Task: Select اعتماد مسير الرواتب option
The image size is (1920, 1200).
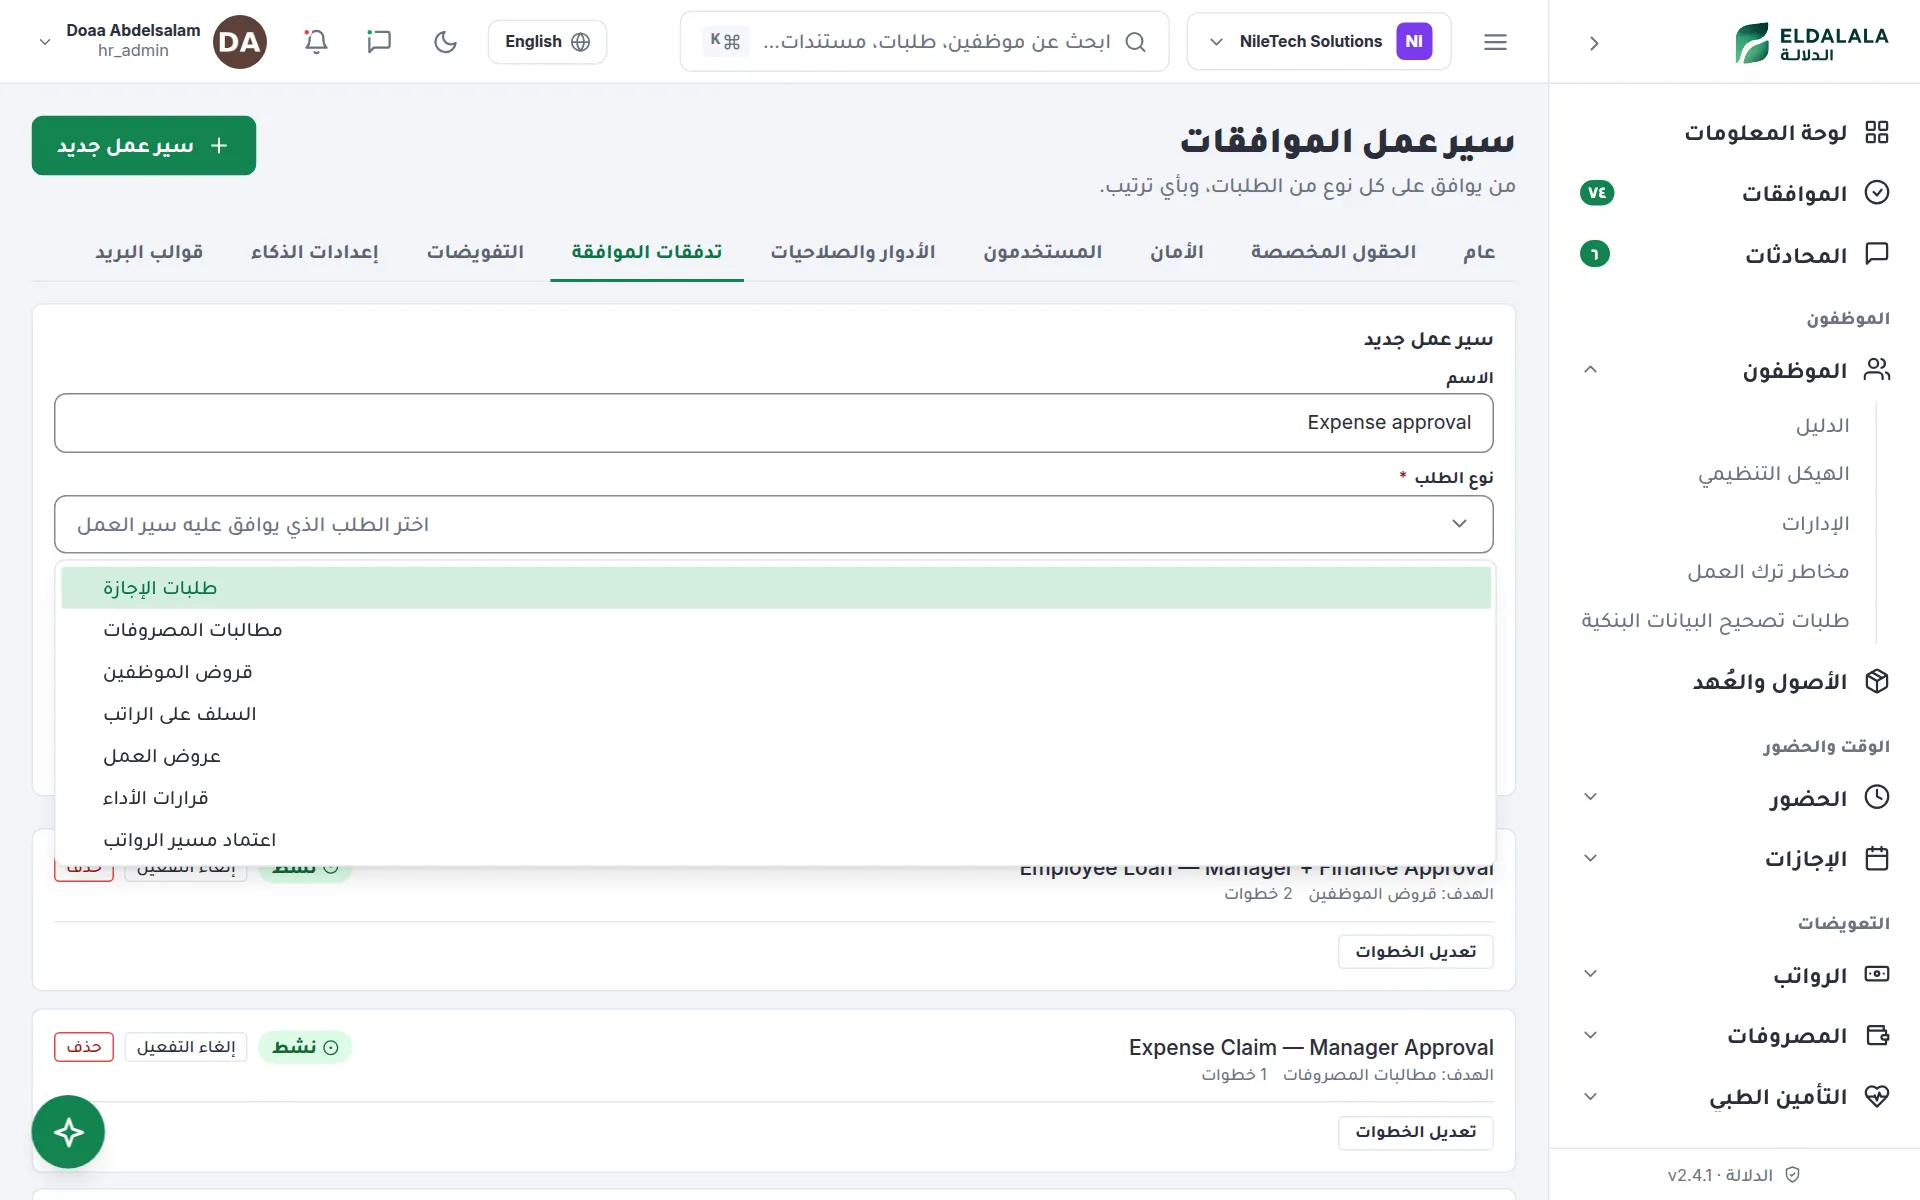Action: 776,840
